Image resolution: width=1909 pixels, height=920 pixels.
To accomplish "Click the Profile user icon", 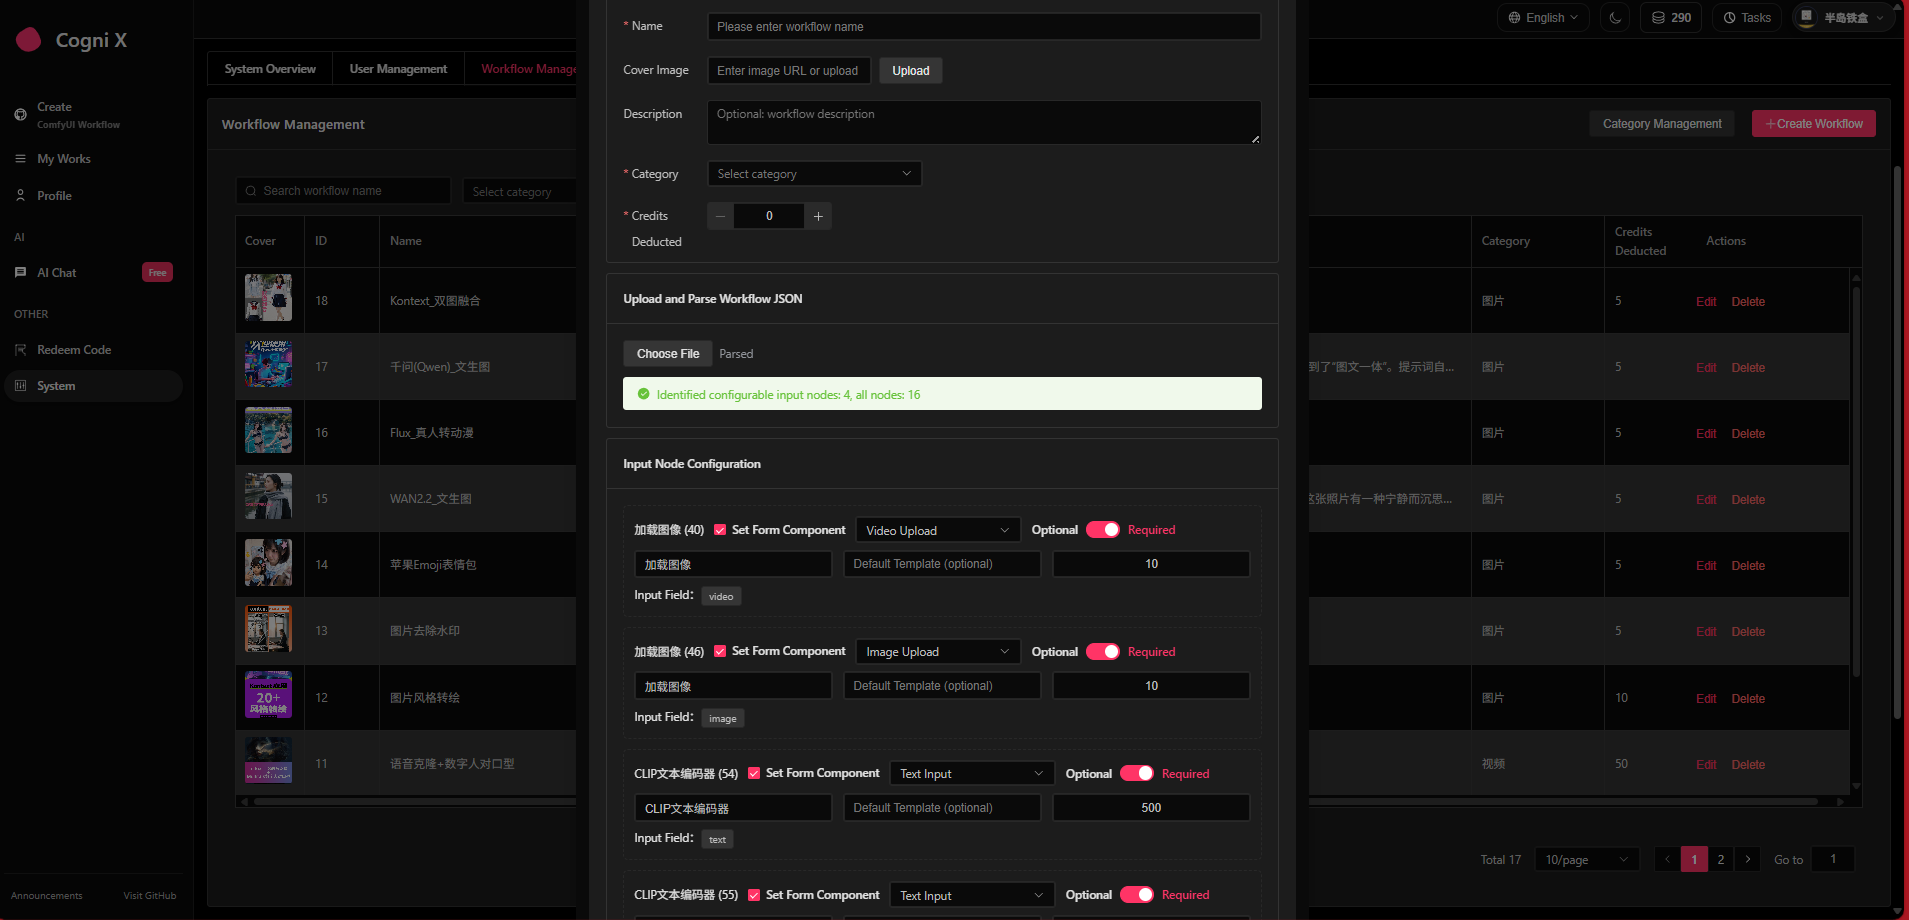I will 20,196.
